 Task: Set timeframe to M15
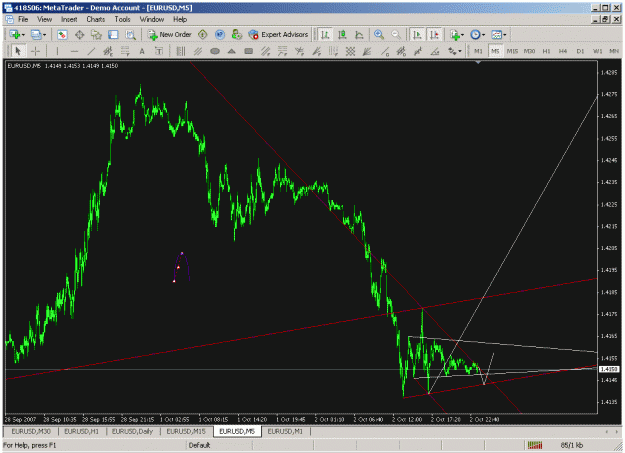coord(512,51)
